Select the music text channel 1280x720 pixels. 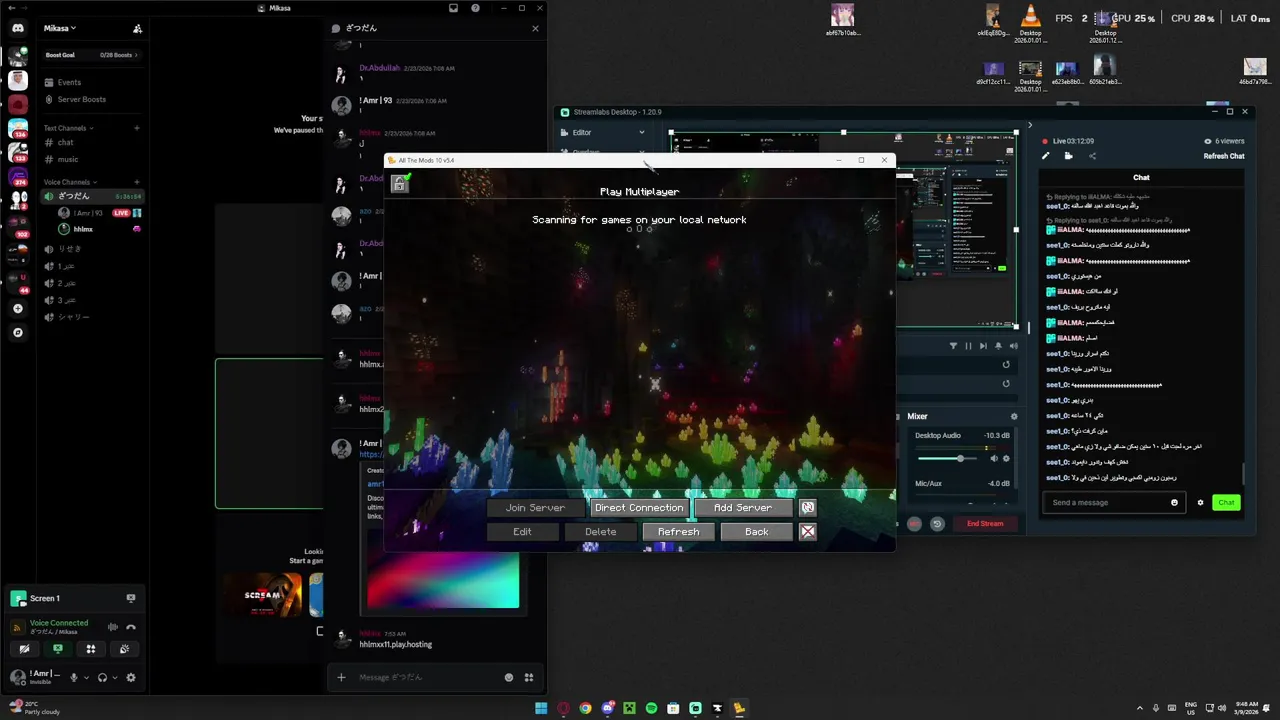93,159
